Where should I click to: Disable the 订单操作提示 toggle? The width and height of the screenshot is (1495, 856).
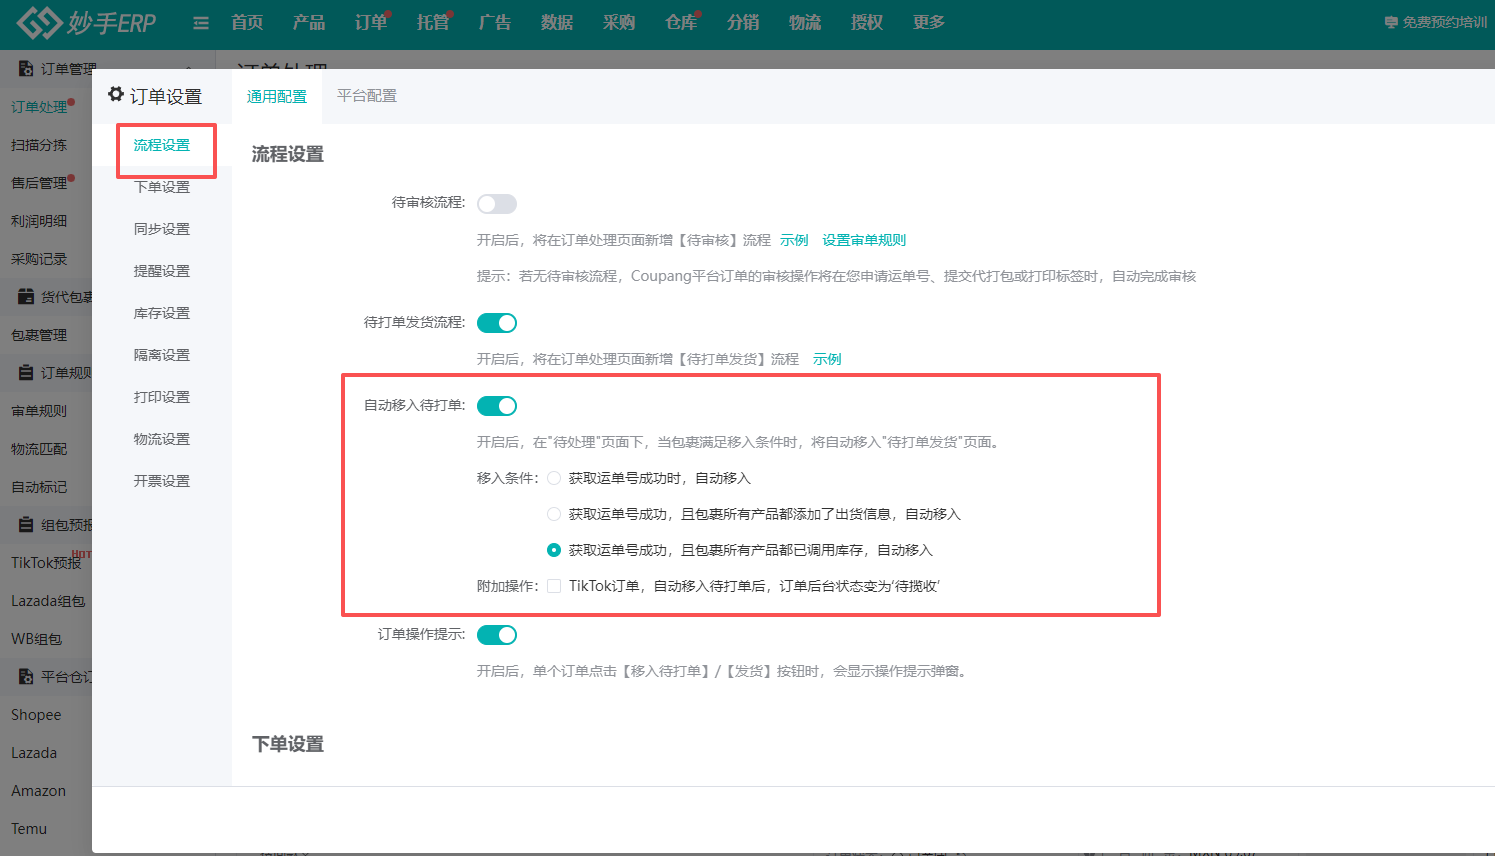(496, 634)
